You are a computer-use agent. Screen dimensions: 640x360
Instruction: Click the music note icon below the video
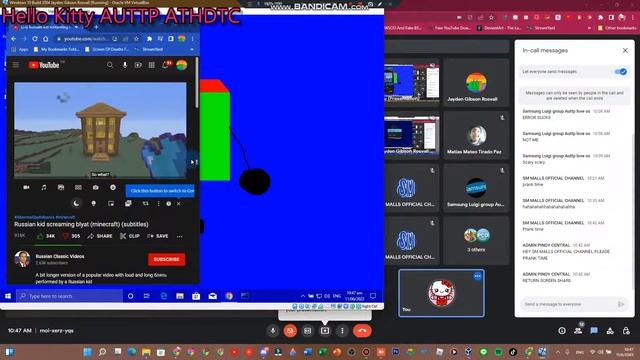click(x=44, y=187)
